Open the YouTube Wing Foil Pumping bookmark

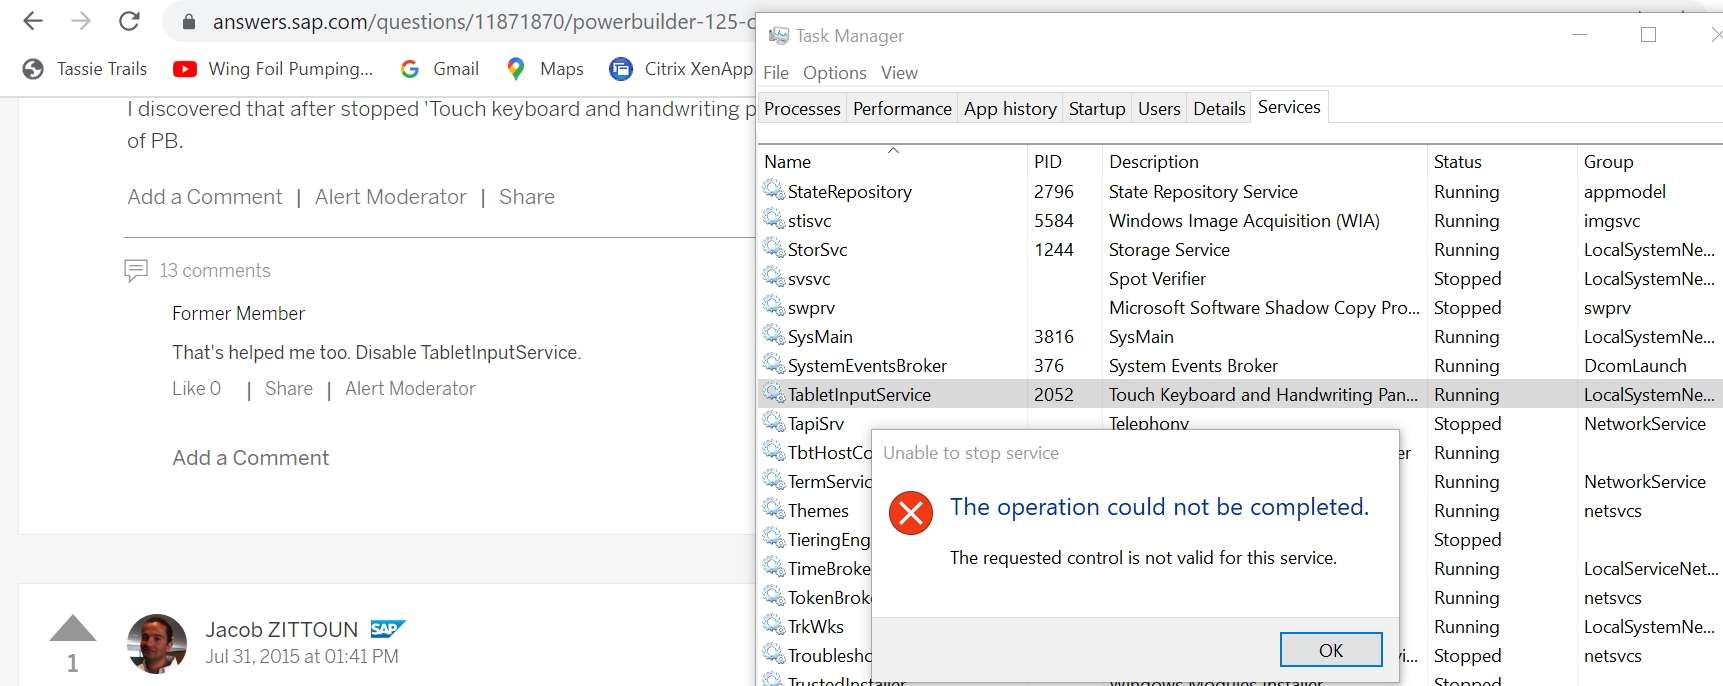point(273,69)
